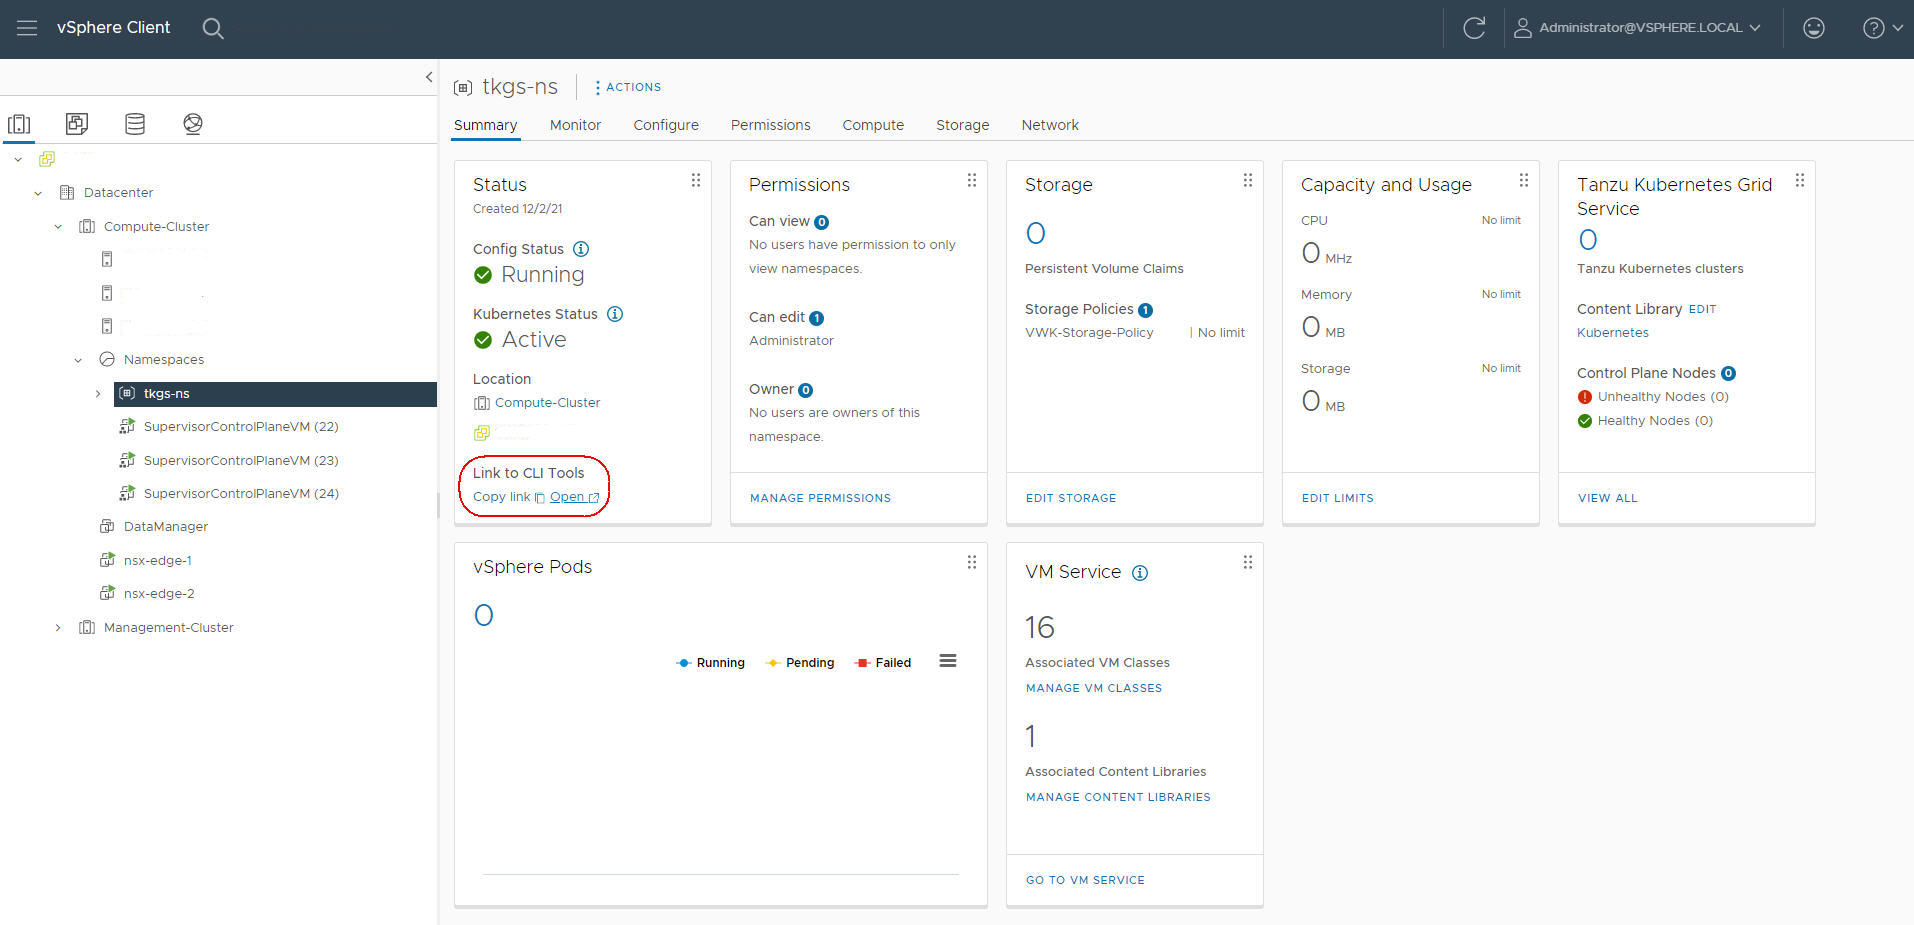Open the CLI Tools link
The image size is (1914, 925).
(x=575, y=497)
